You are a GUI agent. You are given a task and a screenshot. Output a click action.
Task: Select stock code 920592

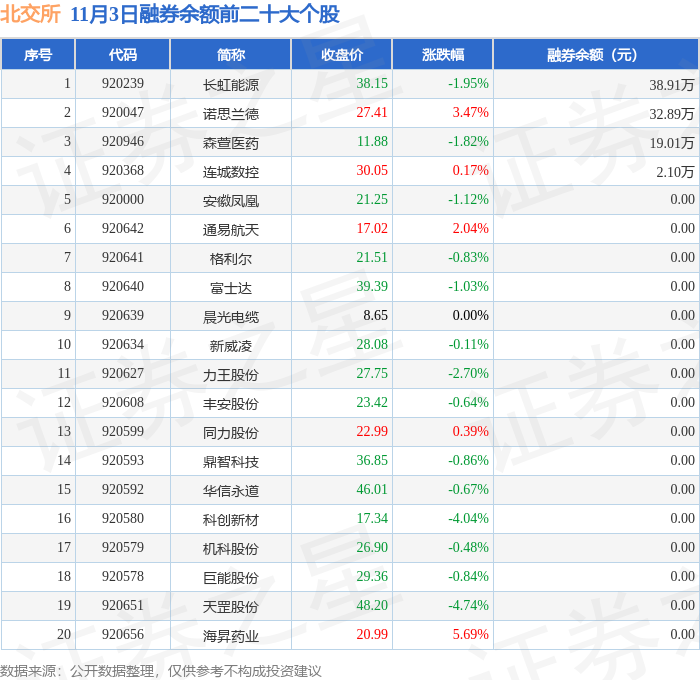pos(123,490)
